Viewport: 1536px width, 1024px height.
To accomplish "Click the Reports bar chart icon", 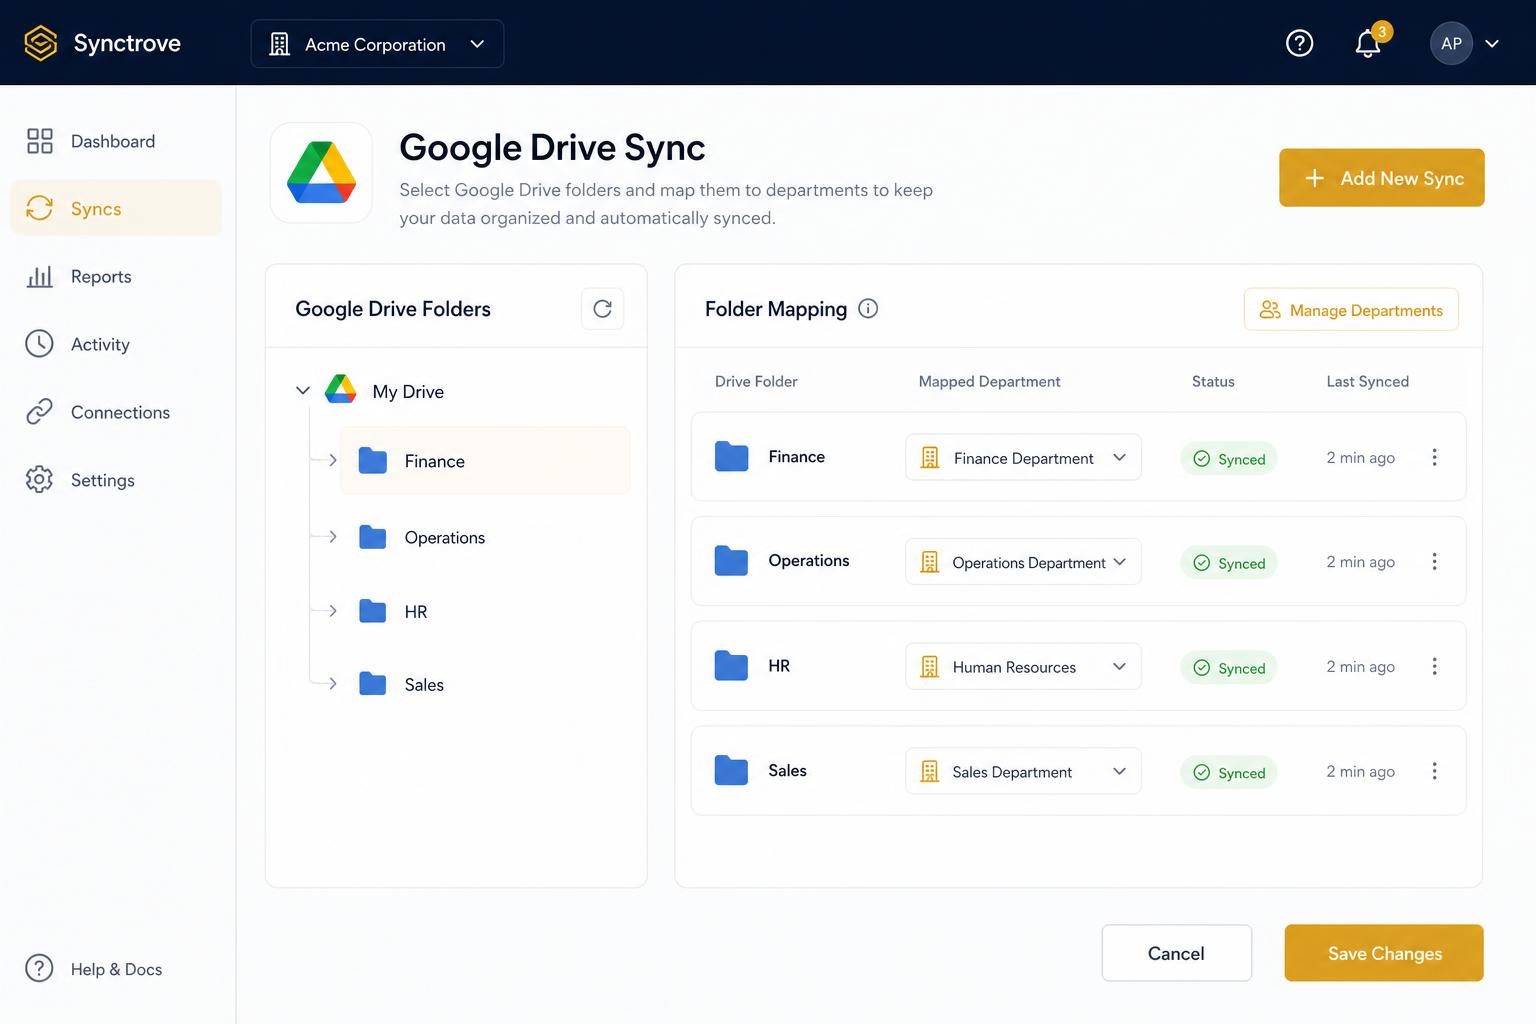I will click(x=39, y=276).
